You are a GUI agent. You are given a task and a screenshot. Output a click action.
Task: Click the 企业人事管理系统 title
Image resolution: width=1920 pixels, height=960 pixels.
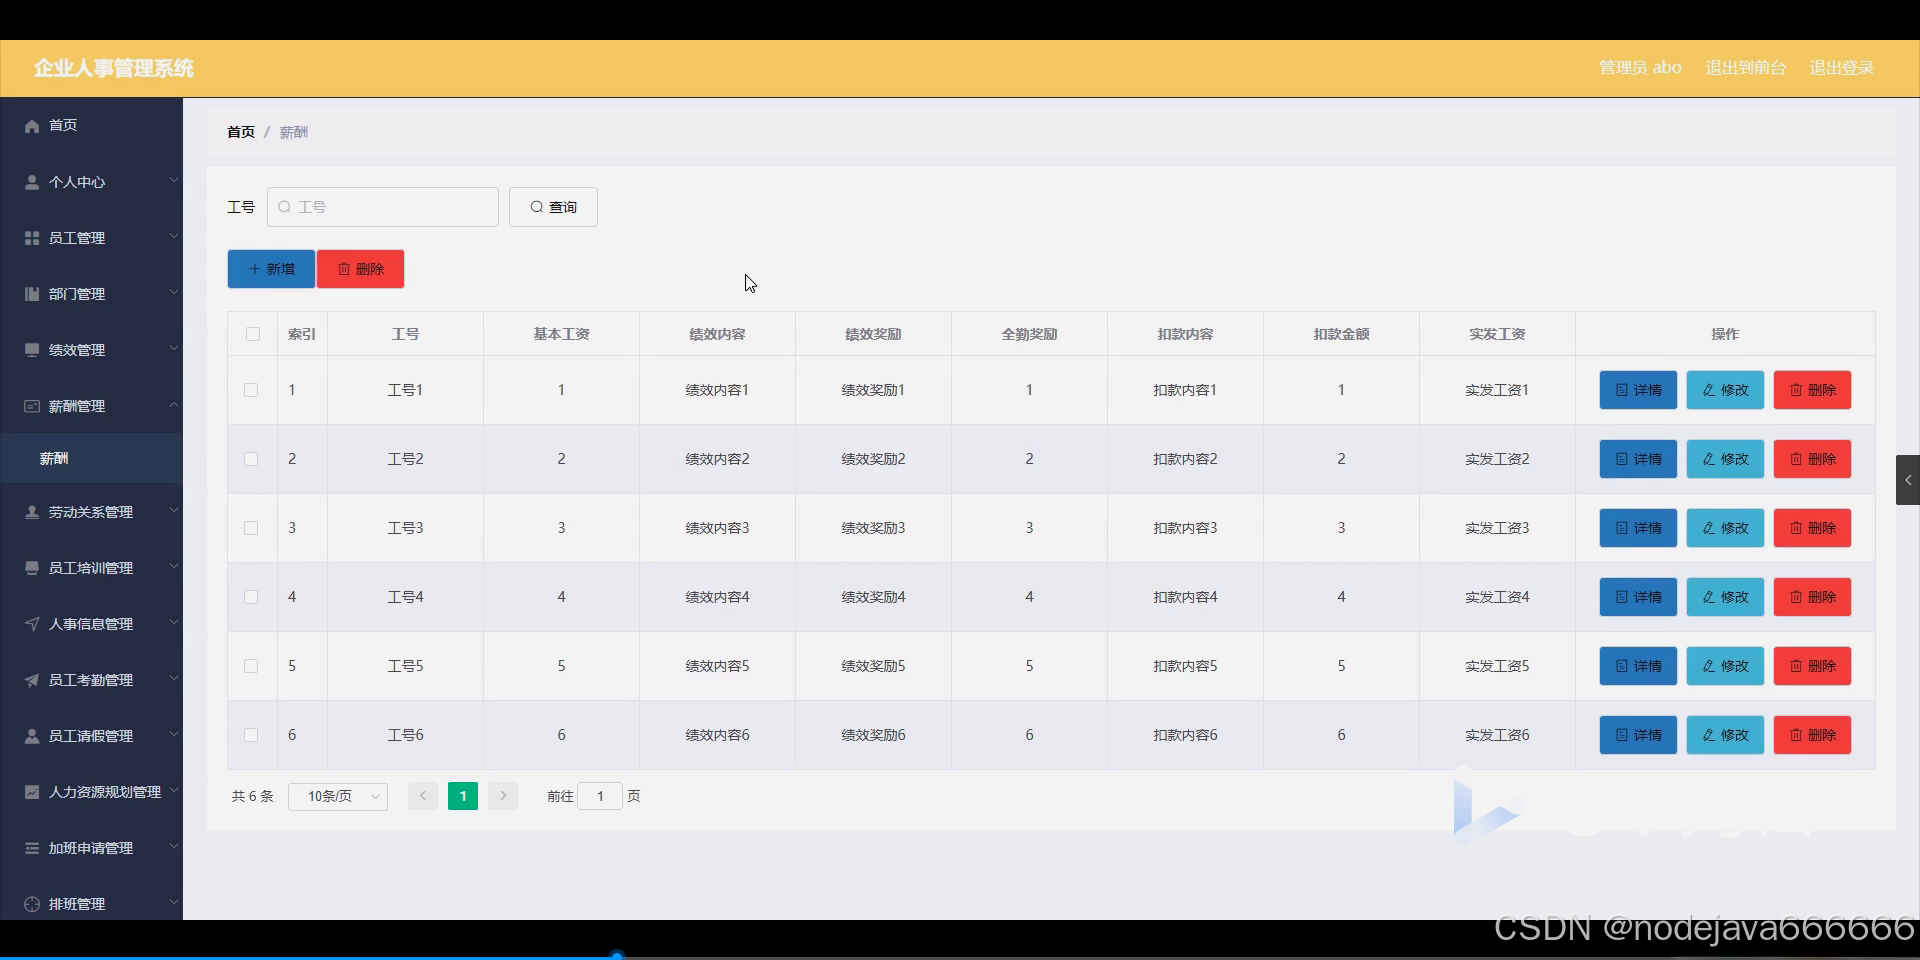114,68
